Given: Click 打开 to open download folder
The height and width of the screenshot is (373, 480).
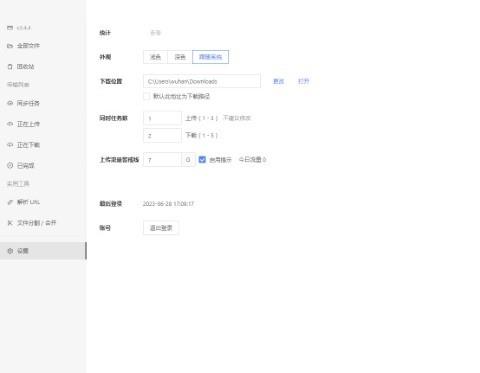Looking at the screenshot, I should coord(303,81).
